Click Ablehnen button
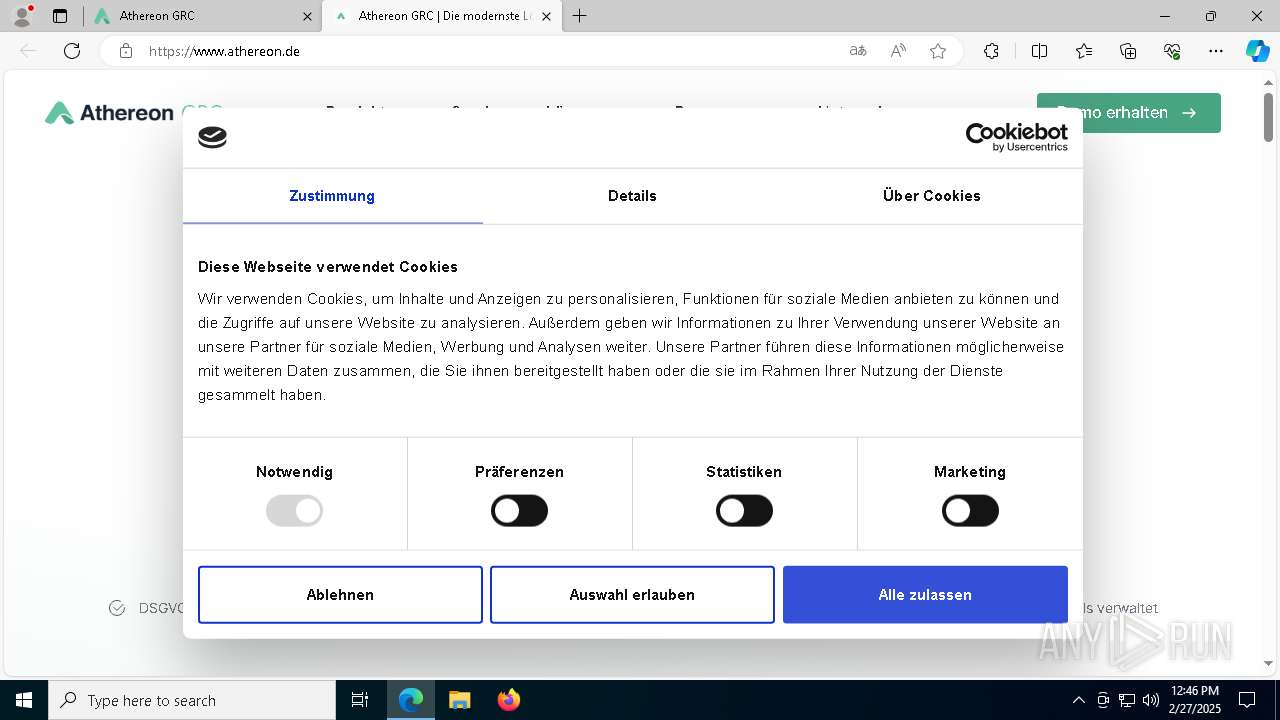 tap(340, 595)
